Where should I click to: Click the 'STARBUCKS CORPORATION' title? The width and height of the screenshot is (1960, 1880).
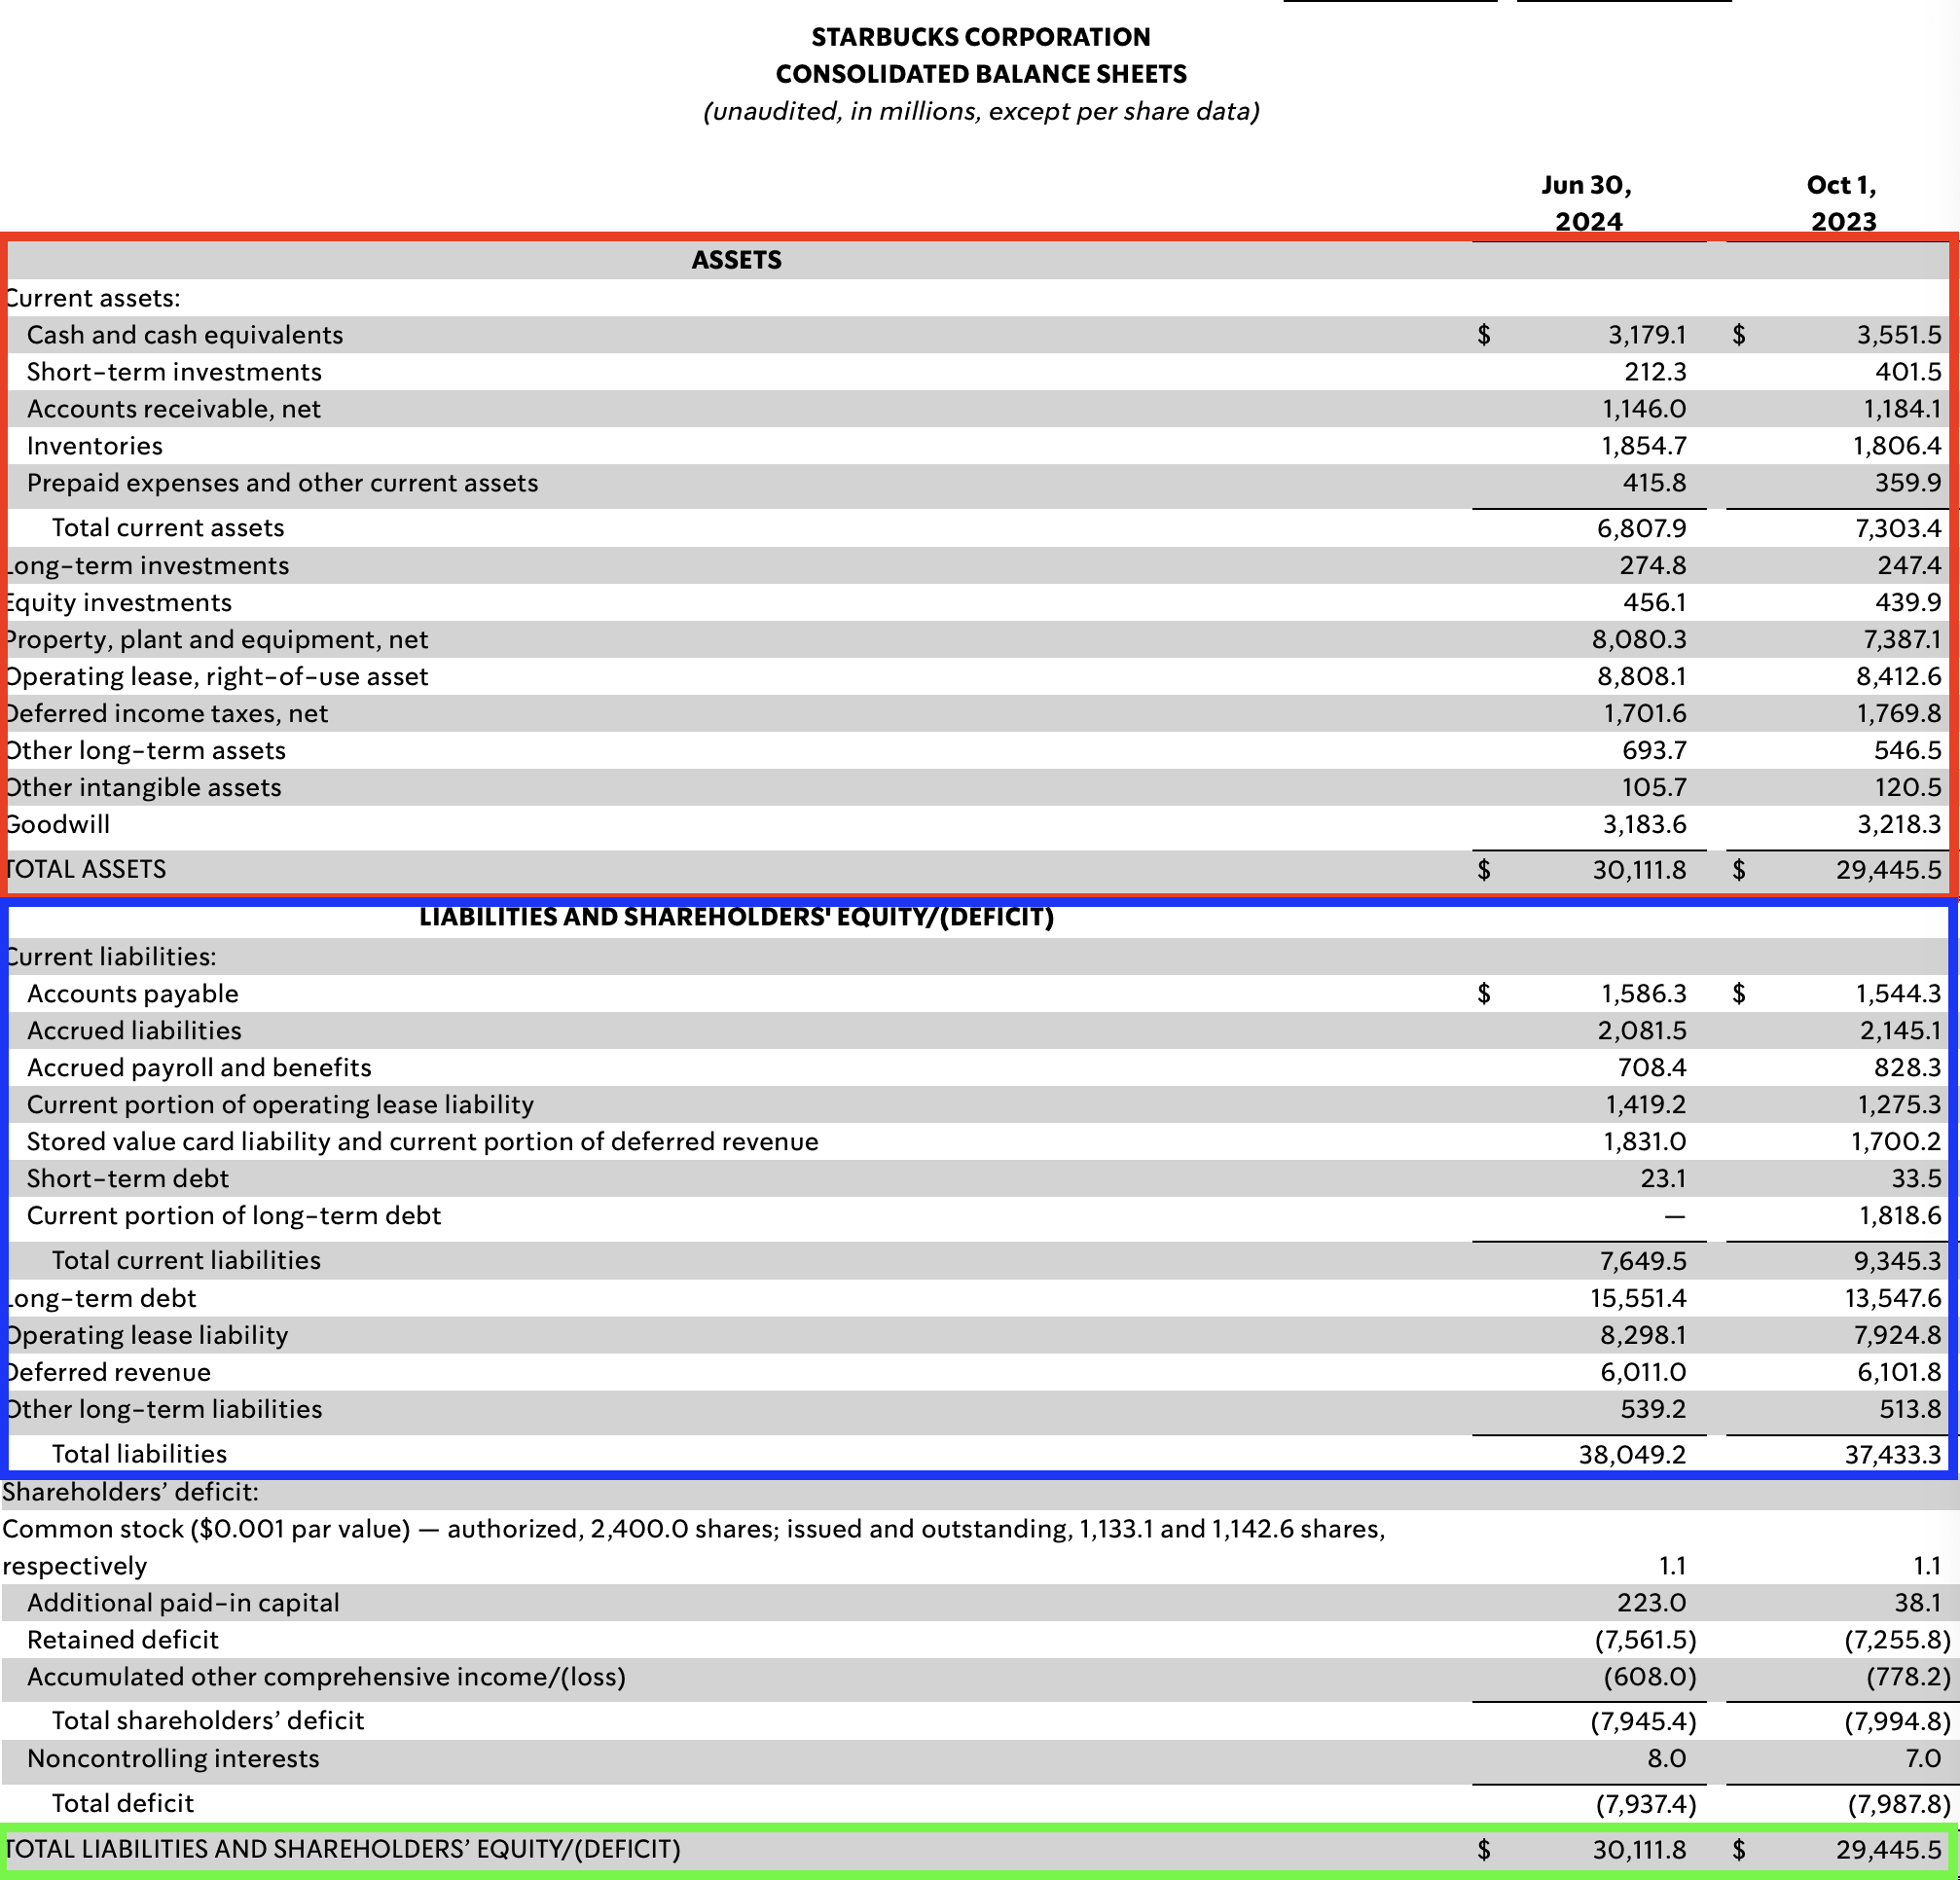click(981, 37)
